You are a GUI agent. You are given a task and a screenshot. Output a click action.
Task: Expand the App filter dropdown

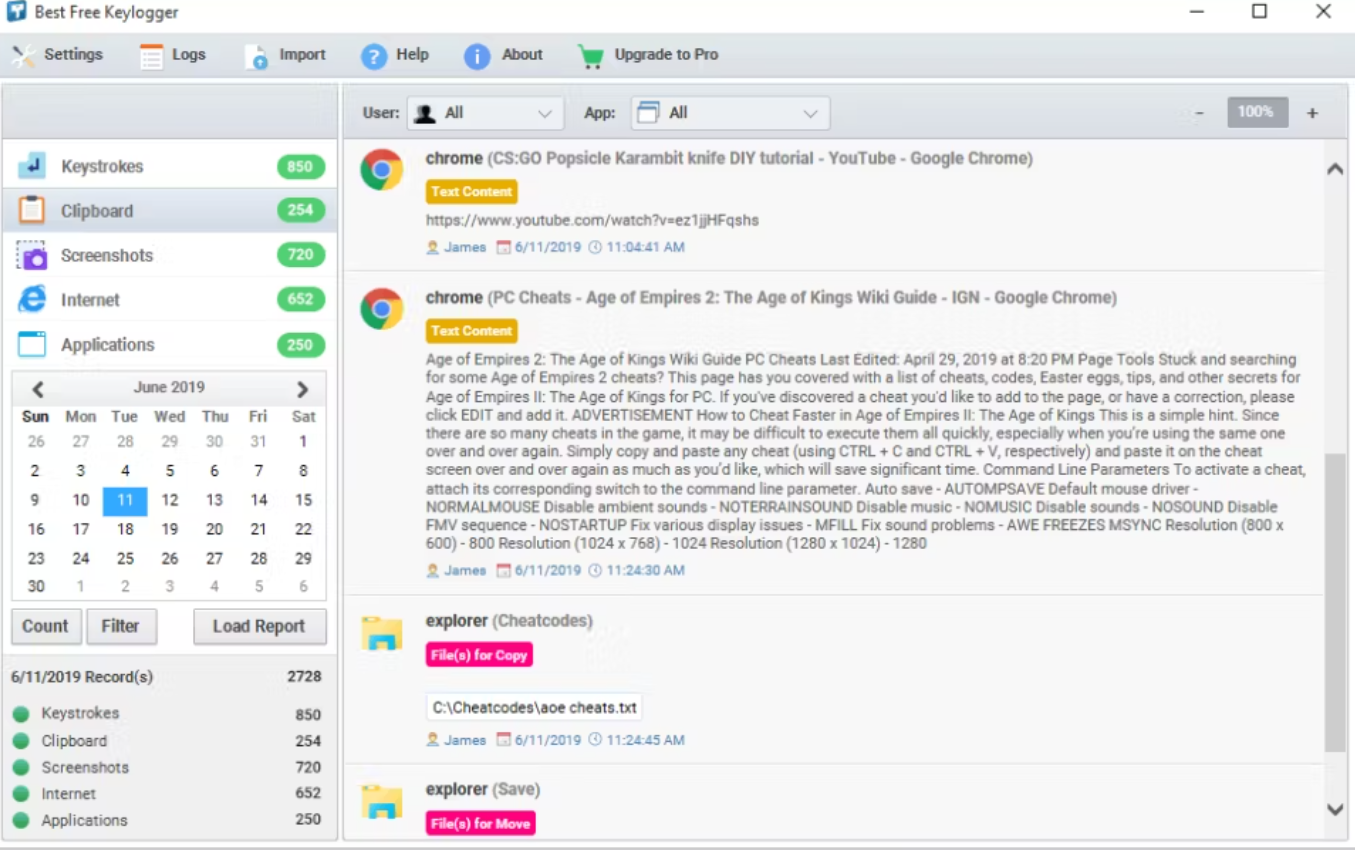pyautogui.click(x=729, y=113)
